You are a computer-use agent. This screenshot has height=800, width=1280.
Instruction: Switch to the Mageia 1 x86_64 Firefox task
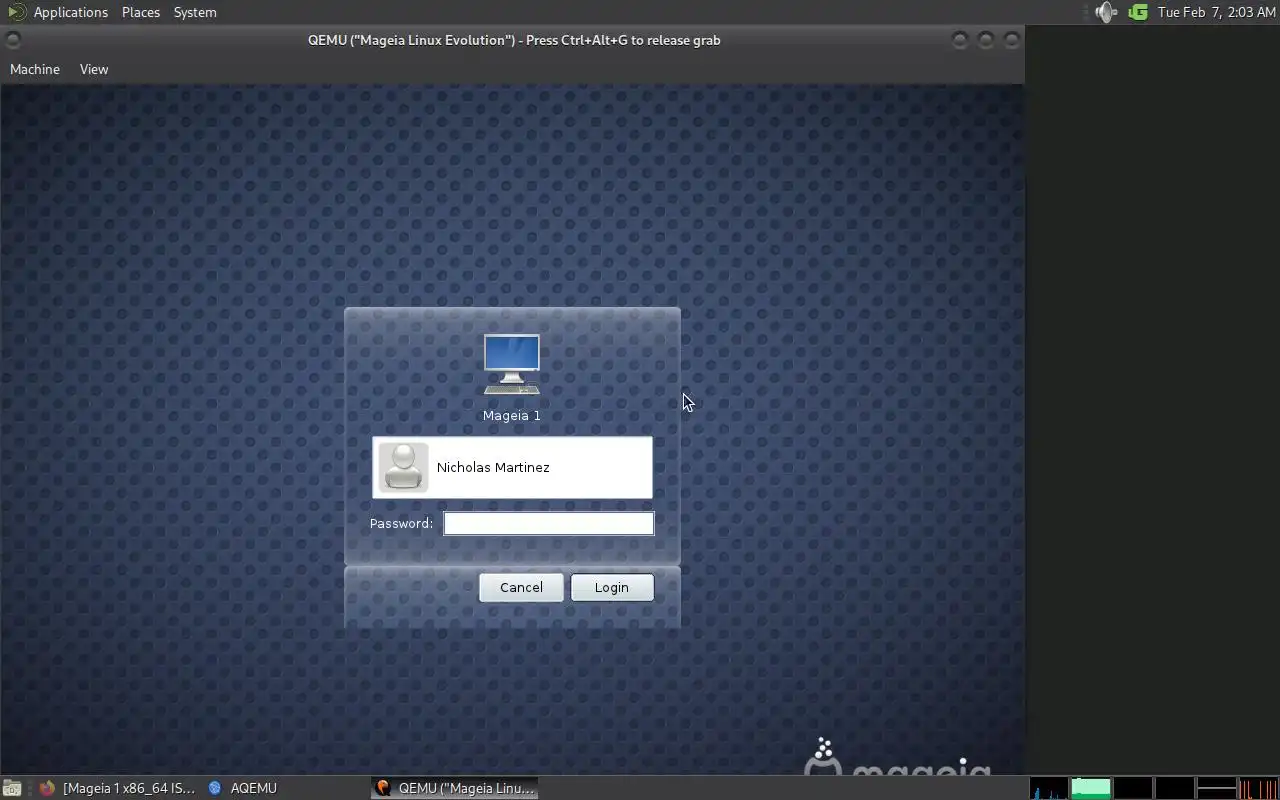coord(117,788)
